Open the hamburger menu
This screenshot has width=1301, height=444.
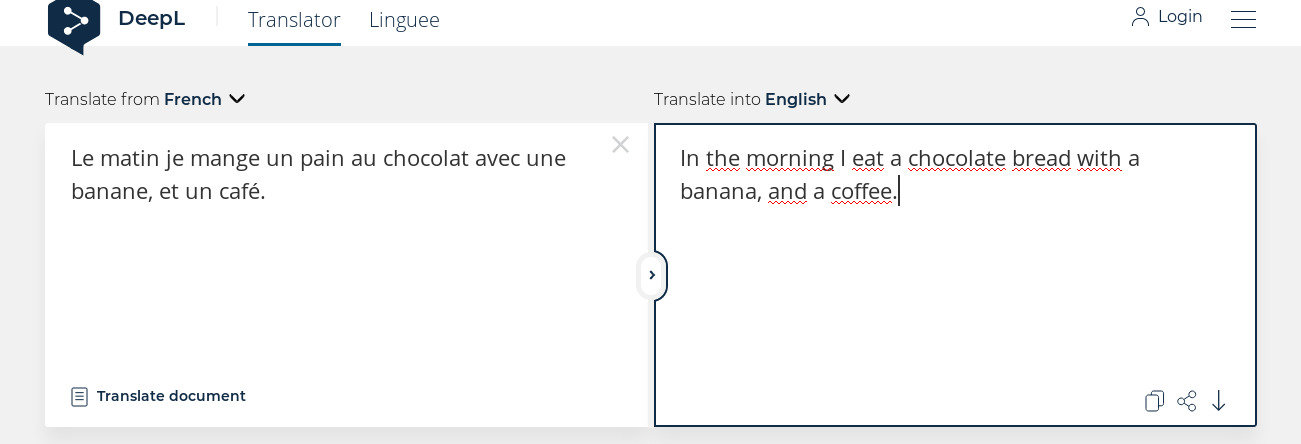[1243, 19]
